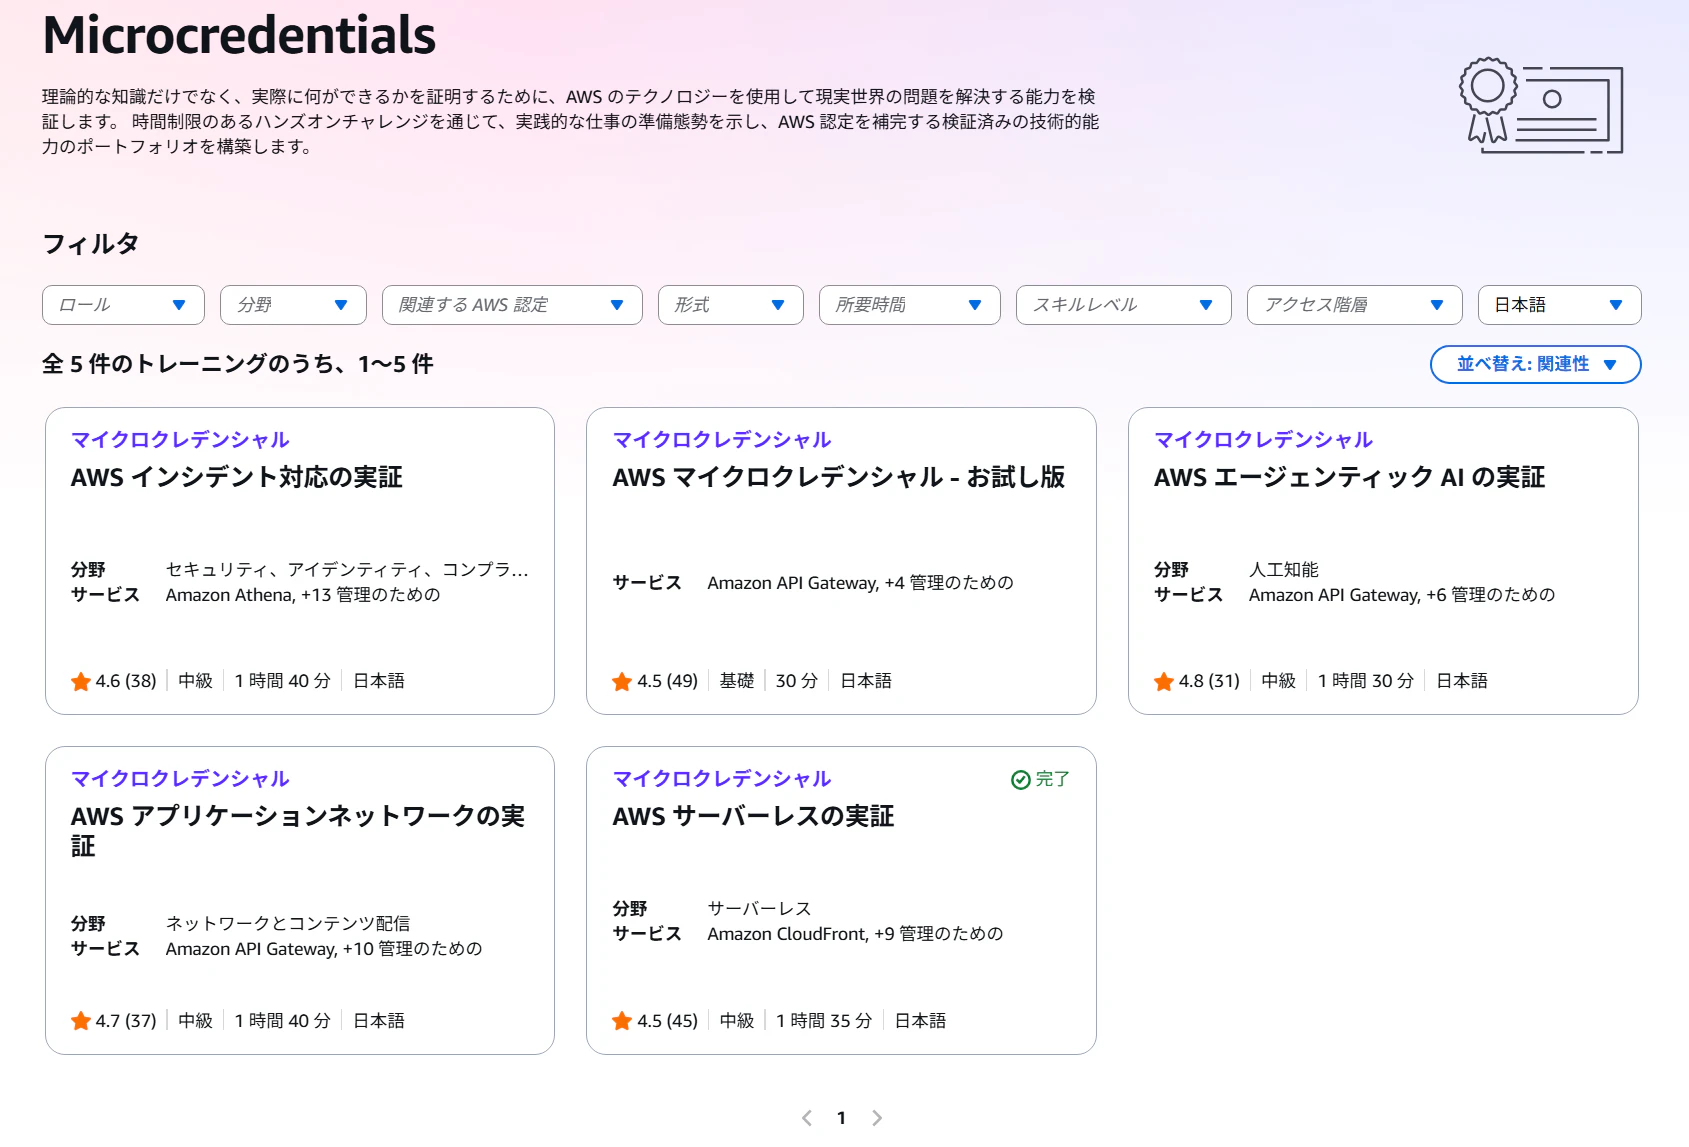Viewport: 1689px width, 1147px height.
Task: Click the Microcredentials page heading
Action: pos(239,35)
